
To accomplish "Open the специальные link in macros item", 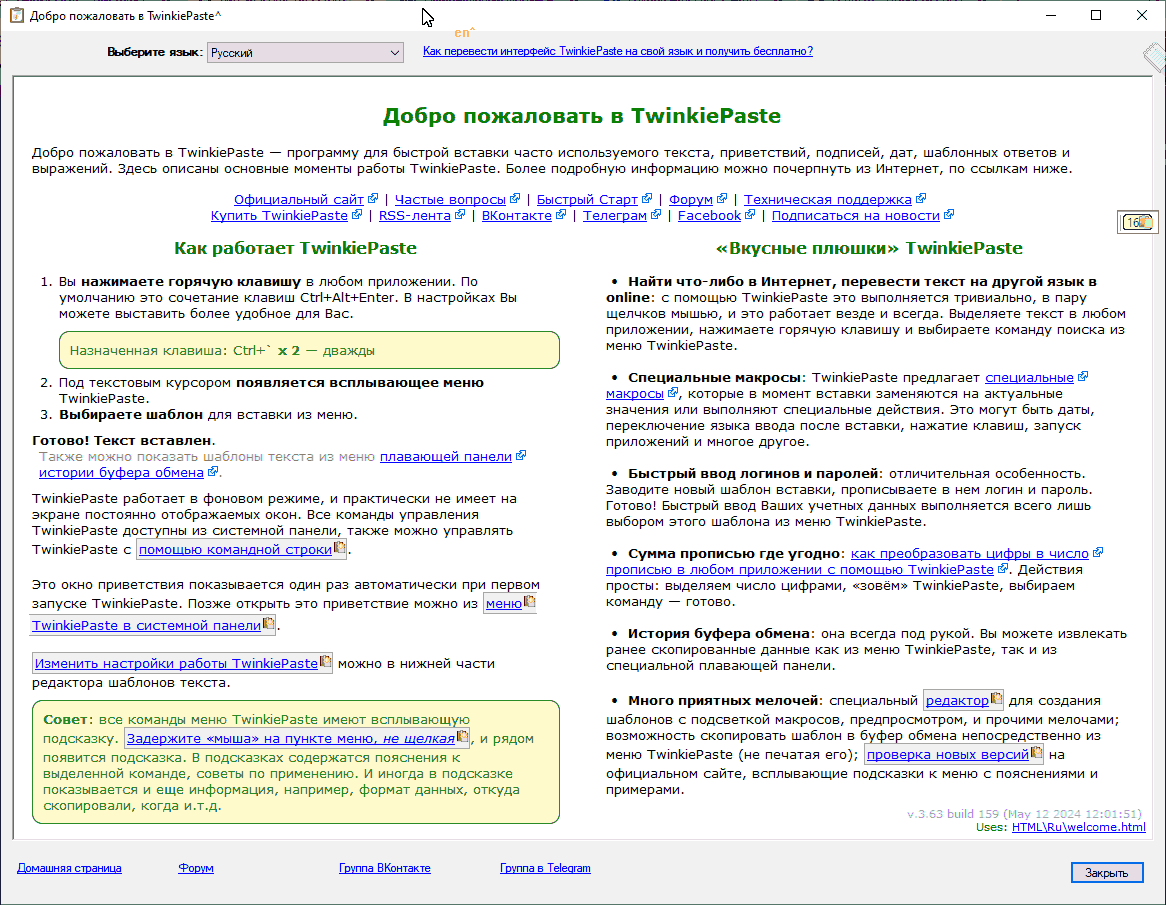I will (1029, 378).
